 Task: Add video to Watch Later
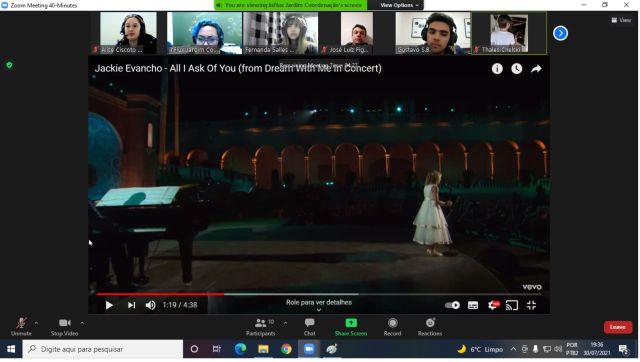(516, 69)
